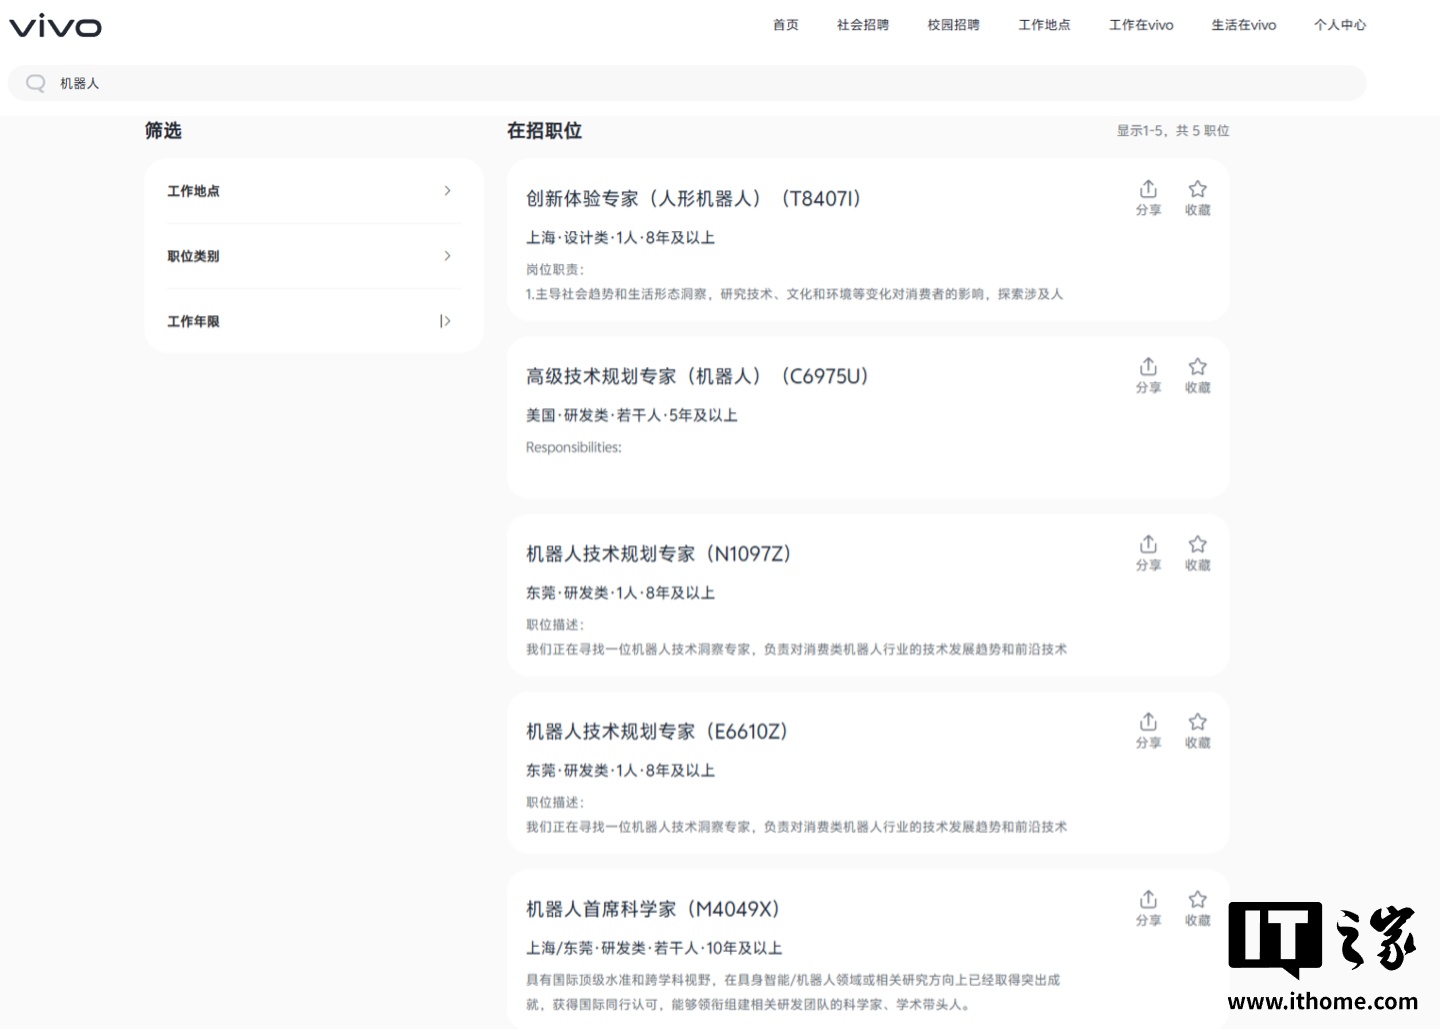Go to 首页 in top navigation
The height and width of the screenshot is (1029, 1440).
pyautogui.click(x=786, y=25)
